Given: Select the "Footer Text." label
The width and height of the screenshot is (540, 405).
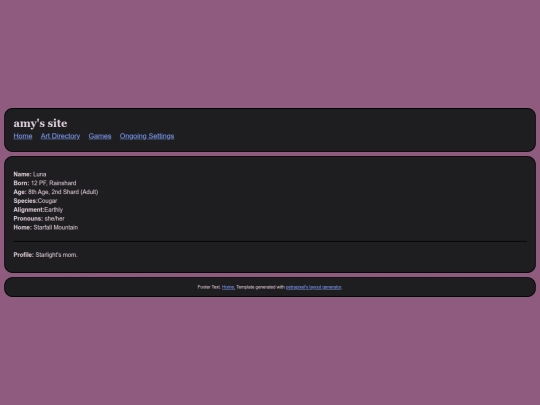Looking at the screenshot, I should pos(209,287).
